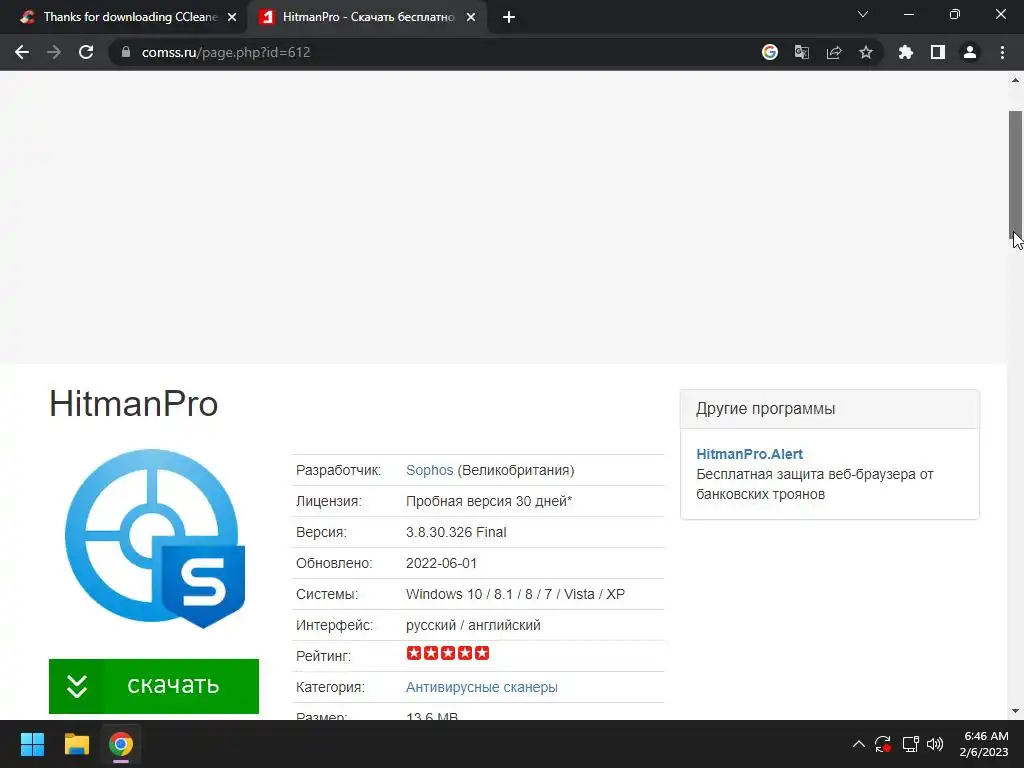Viewport: 1024px width, 768px height.
Task: Click the update date 2022-06-01
Action: (441, 563)
